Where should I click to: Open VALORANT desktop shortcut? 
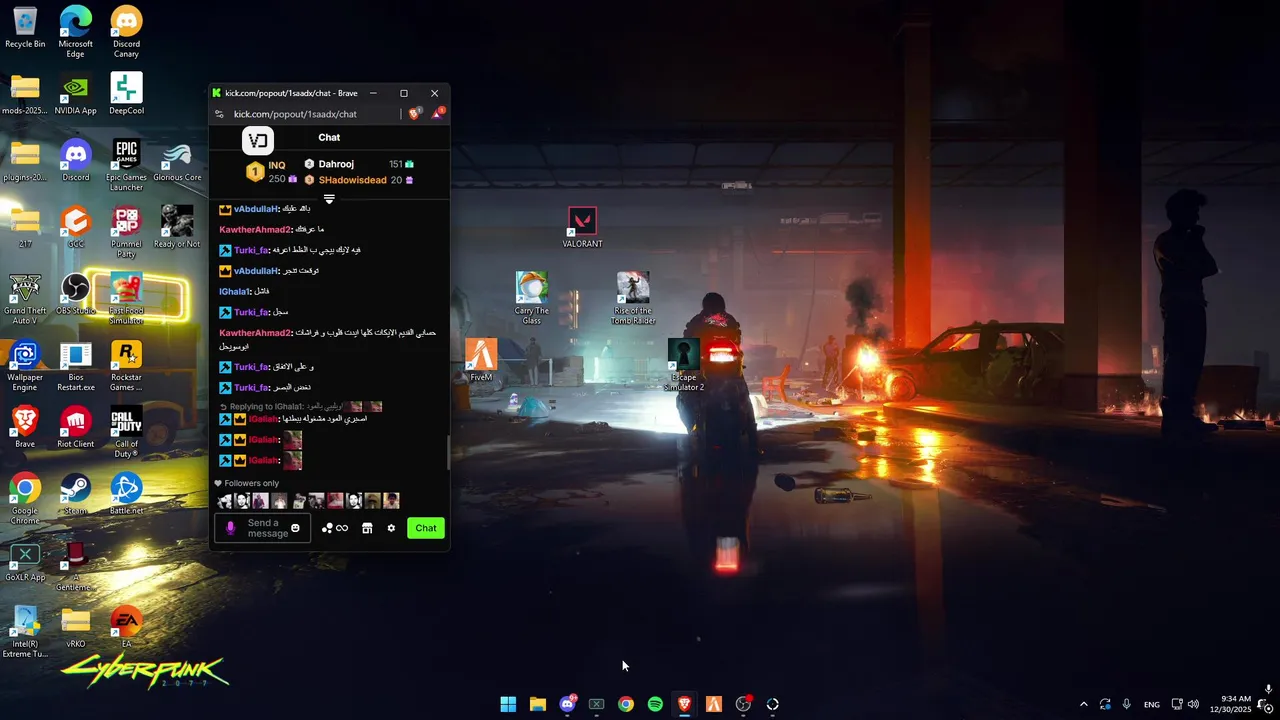click(582, 228)
